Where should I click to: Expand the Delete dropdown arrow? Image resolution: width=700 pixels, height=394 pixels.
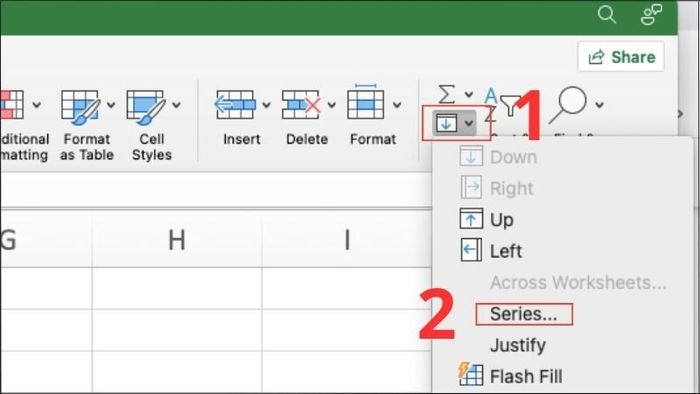331,105
